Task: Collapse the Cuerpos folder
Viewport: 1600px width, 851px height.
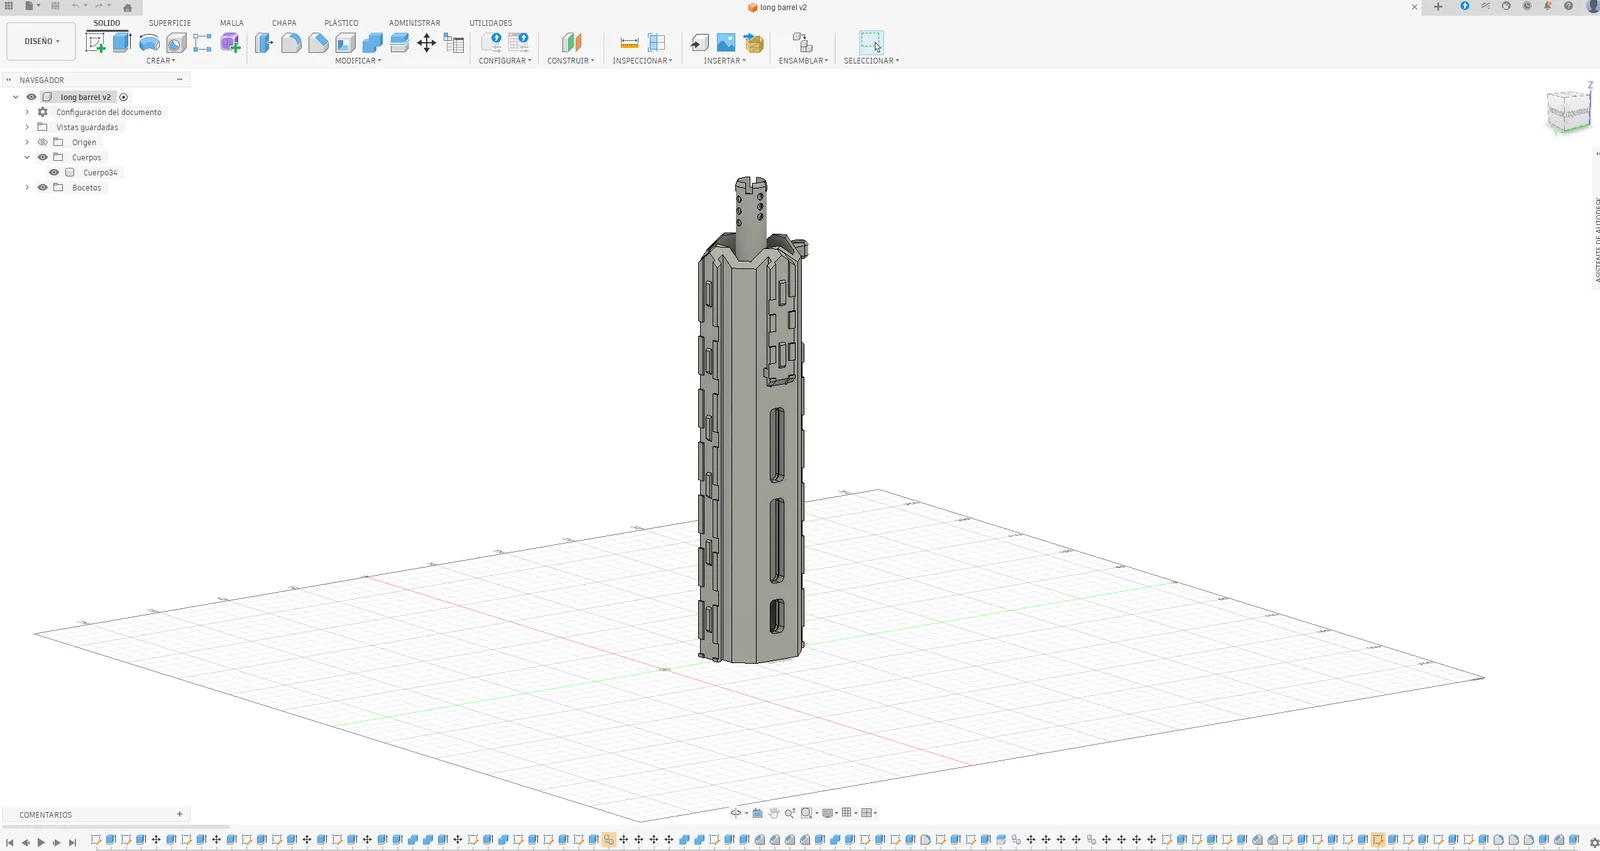Action: coord(27,158)
